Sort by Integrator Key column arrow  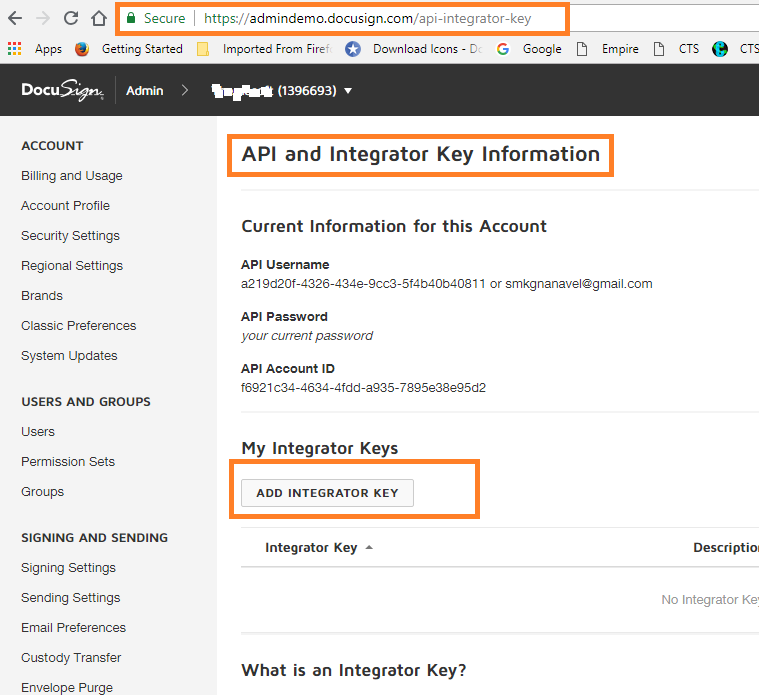[x=369, y=547]
